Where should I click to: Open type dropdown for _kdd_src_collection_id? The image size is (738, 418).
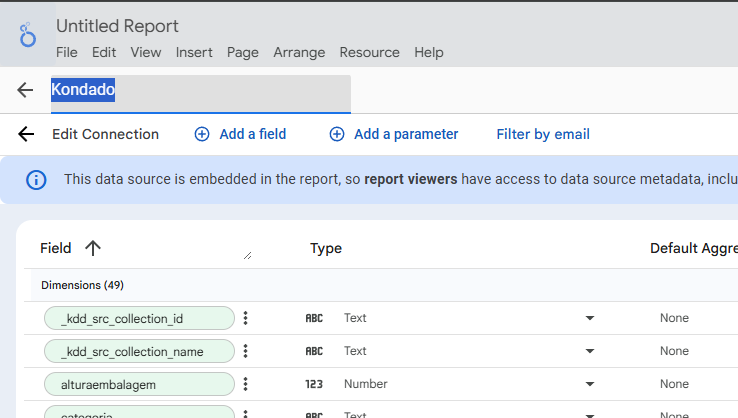click(x=590, y=318)
